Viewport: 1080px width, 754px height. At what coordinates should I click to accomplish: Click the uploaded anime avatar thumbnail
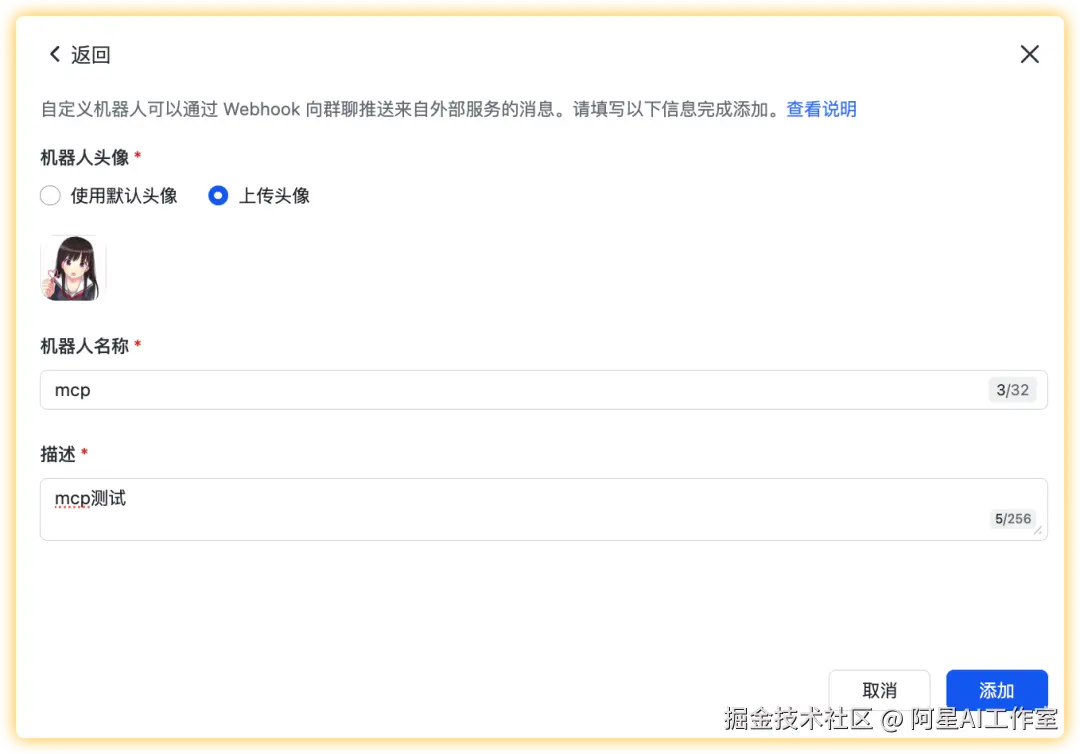click(x=72, y=267)
